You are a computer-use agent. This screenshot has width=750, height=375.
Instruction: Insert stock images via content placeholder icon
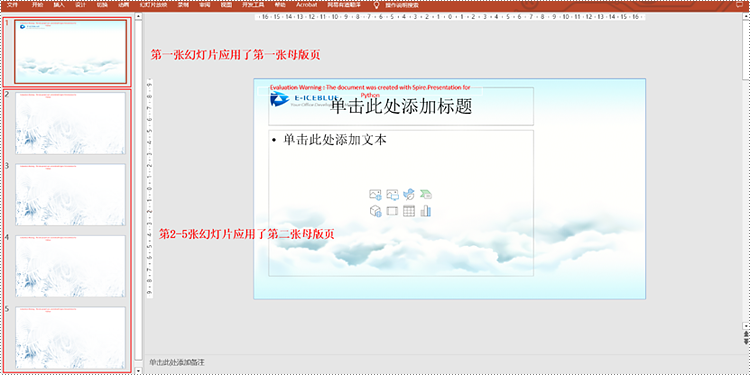click(x=375, y=195)
